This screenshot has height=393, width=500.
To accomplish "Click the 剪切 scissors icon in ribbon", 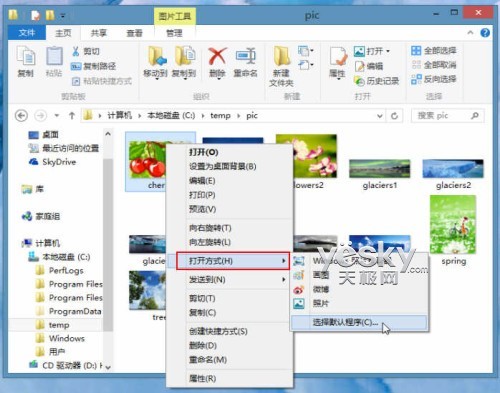I will (x=76, y=51).
